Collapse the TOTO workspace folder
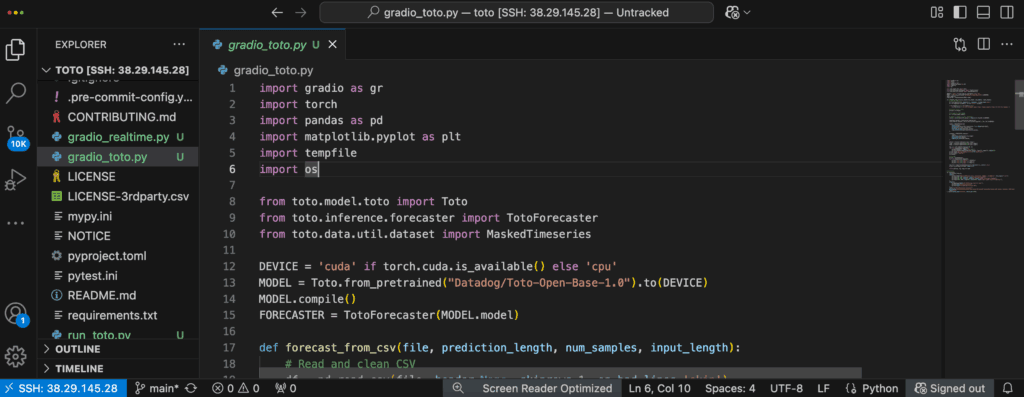The height and width of the screenshot is (397, 1024). click(x=118, y=71)
